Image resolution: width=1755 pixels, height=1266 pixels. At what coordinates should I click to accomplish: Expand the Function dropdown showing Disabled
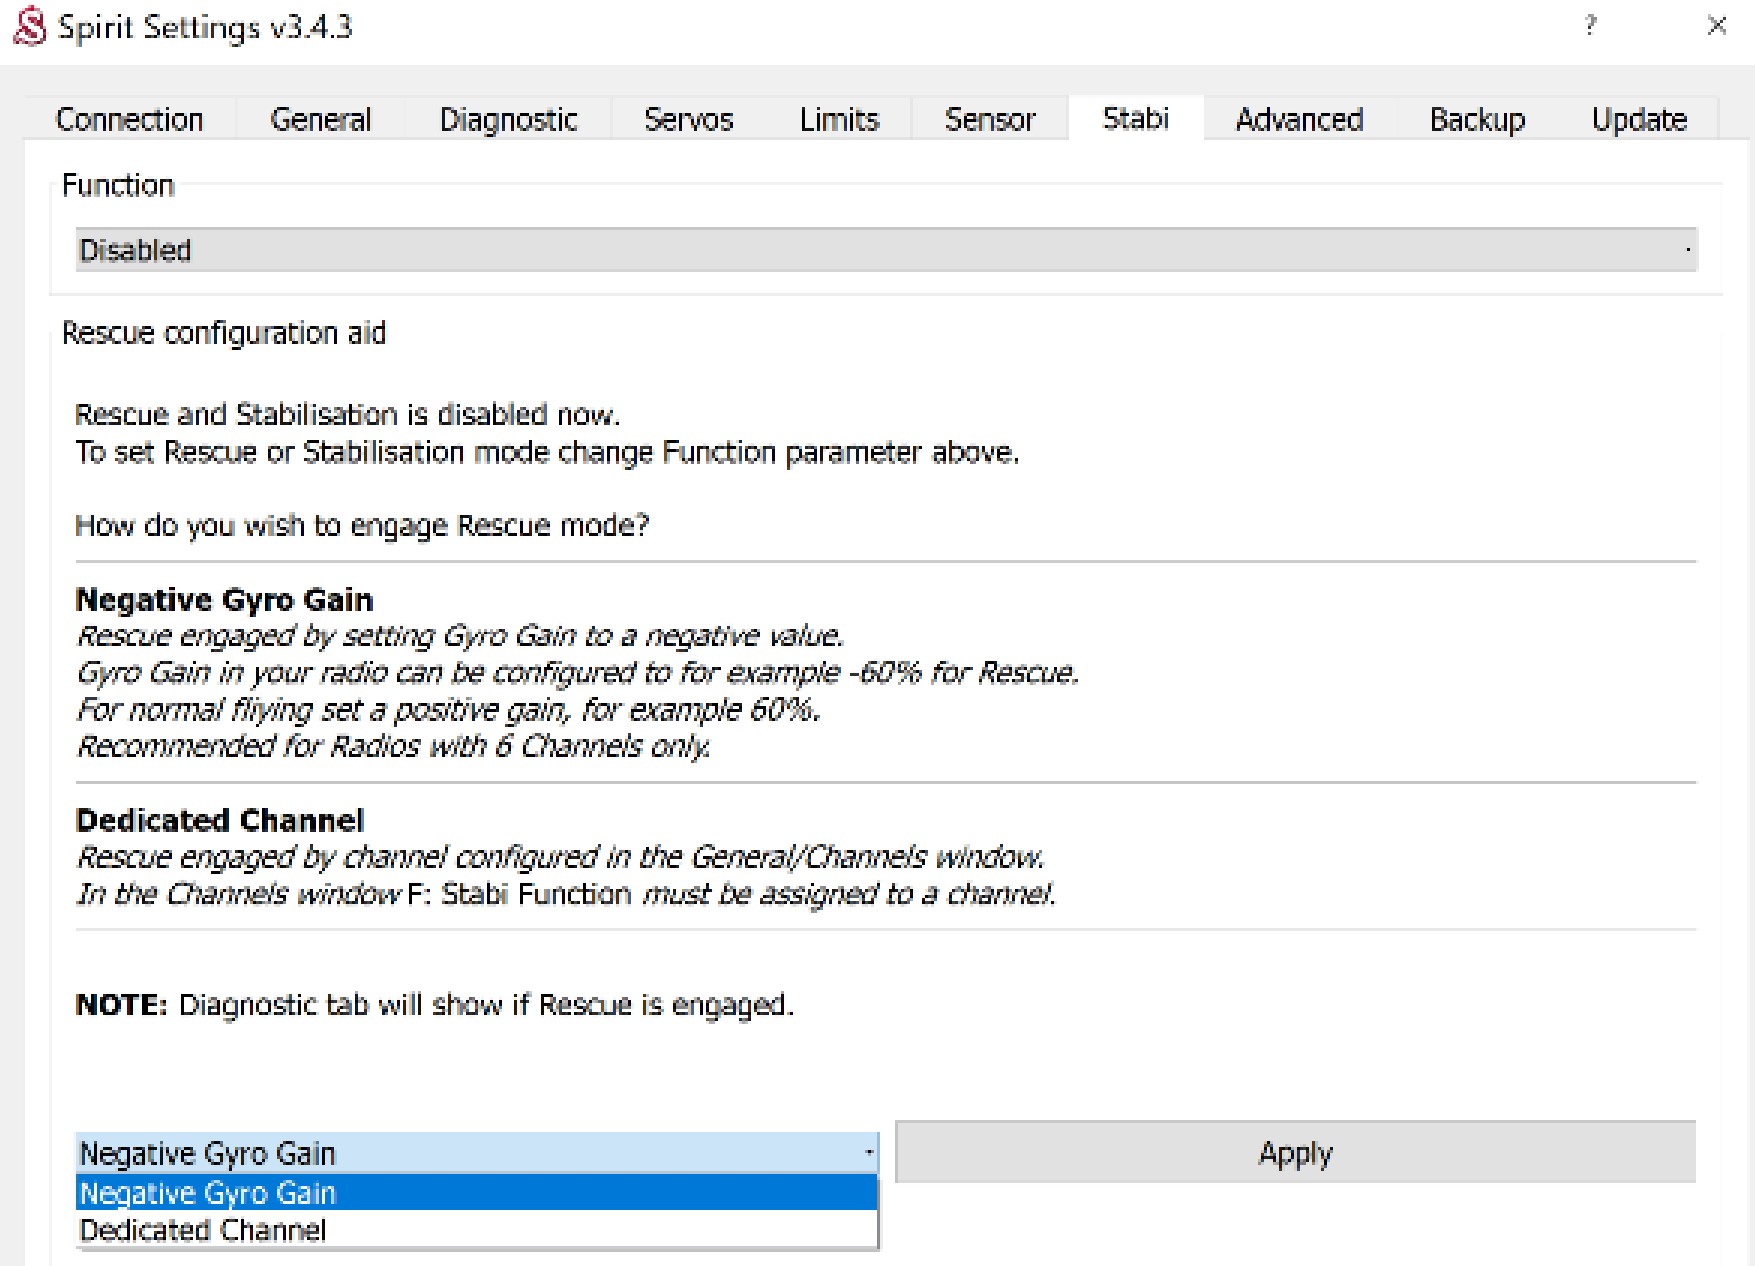(885, 250)
